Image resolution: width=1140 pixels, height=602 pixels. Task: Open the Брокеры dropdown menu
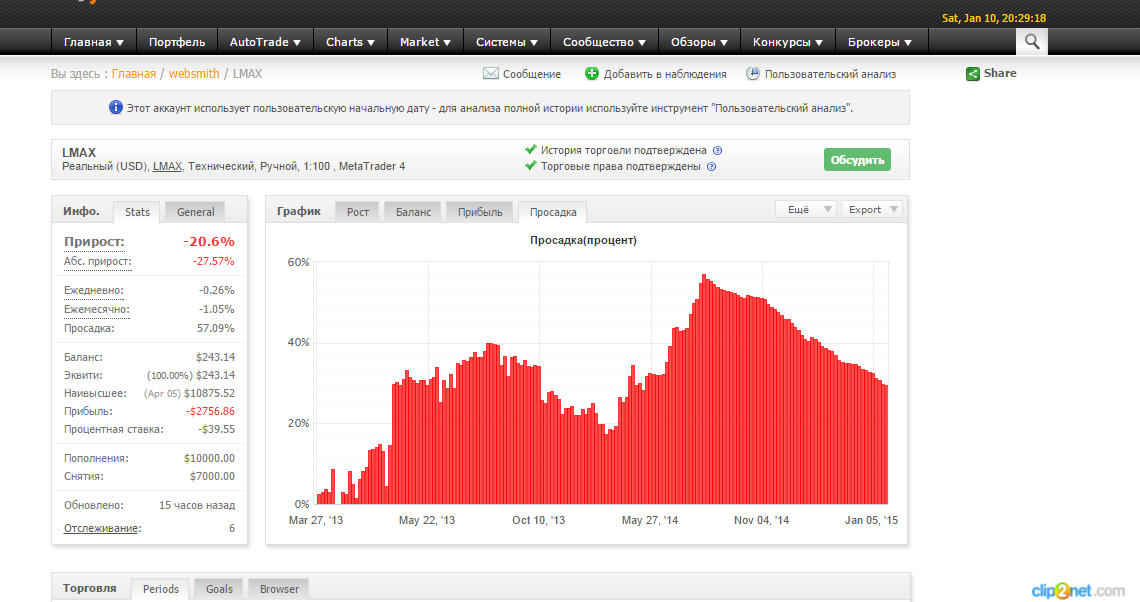880,42
